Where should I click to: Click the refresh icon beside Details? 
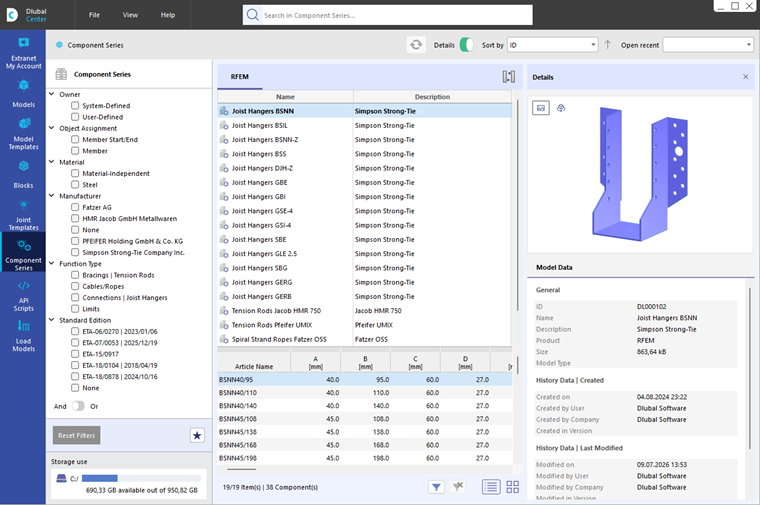pyautogui.click(x=416, y=45)
